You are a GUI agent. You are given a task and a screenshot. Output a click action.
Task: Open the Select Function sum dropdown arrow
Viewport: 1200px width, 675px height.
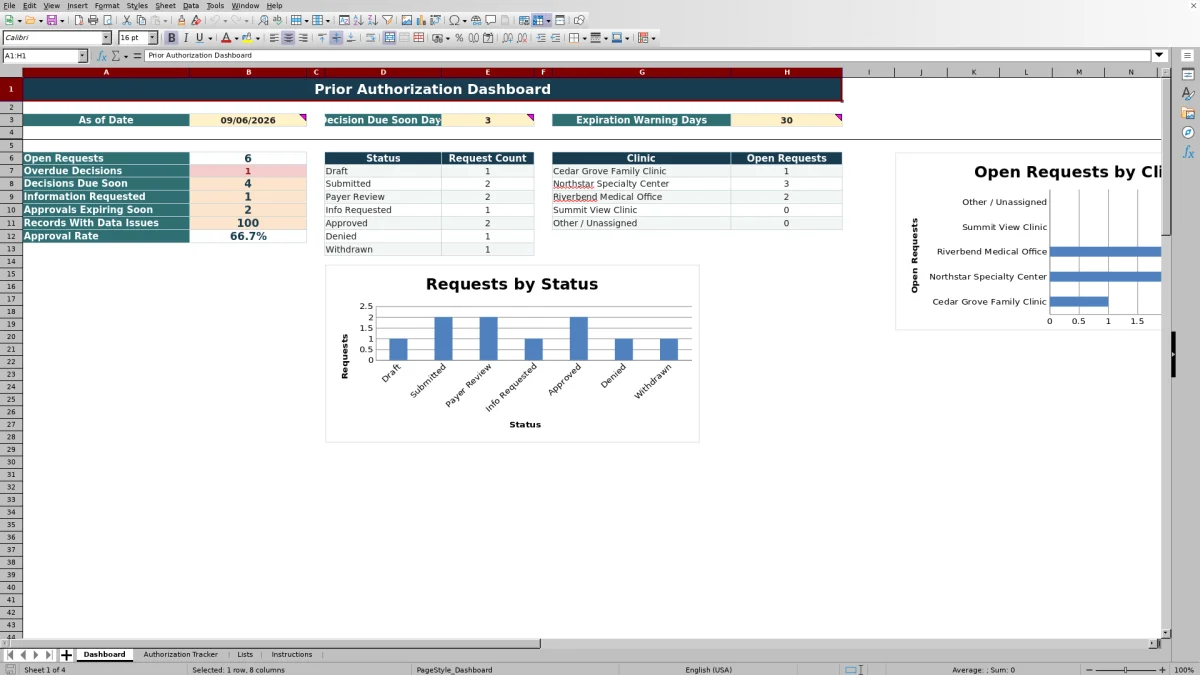coord(126,56)
